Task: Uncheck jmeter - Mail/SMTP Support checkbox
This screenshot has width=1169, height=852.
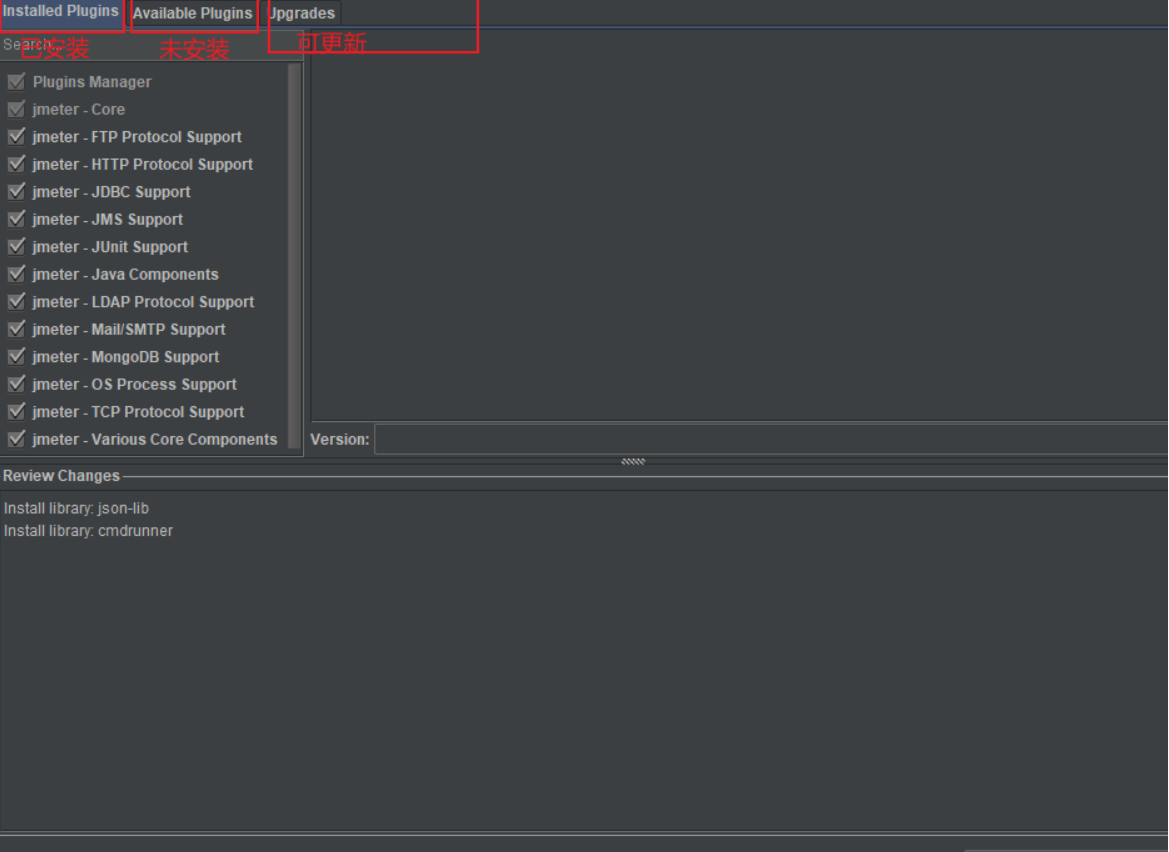Action: [16, 329]
